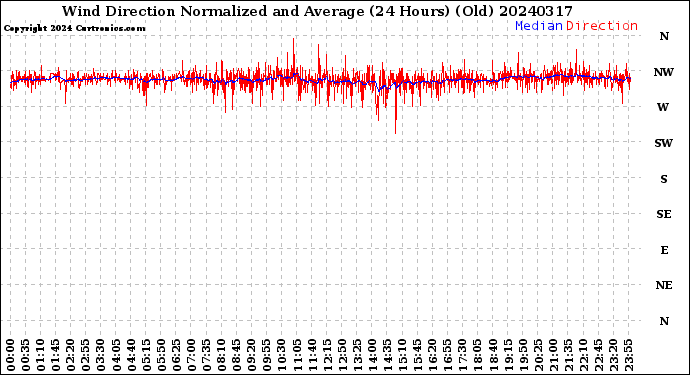Viewport: 690px width, 375px height.
Task: Click the 00:00 time label
Action: pyautogui.click(x=11, y=355)
